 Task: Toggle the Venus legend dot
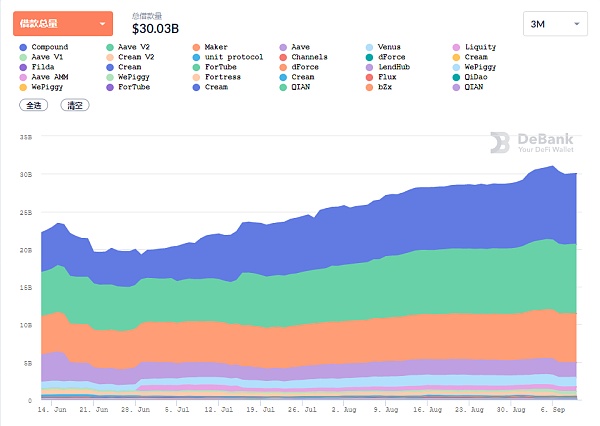(369, 47)
